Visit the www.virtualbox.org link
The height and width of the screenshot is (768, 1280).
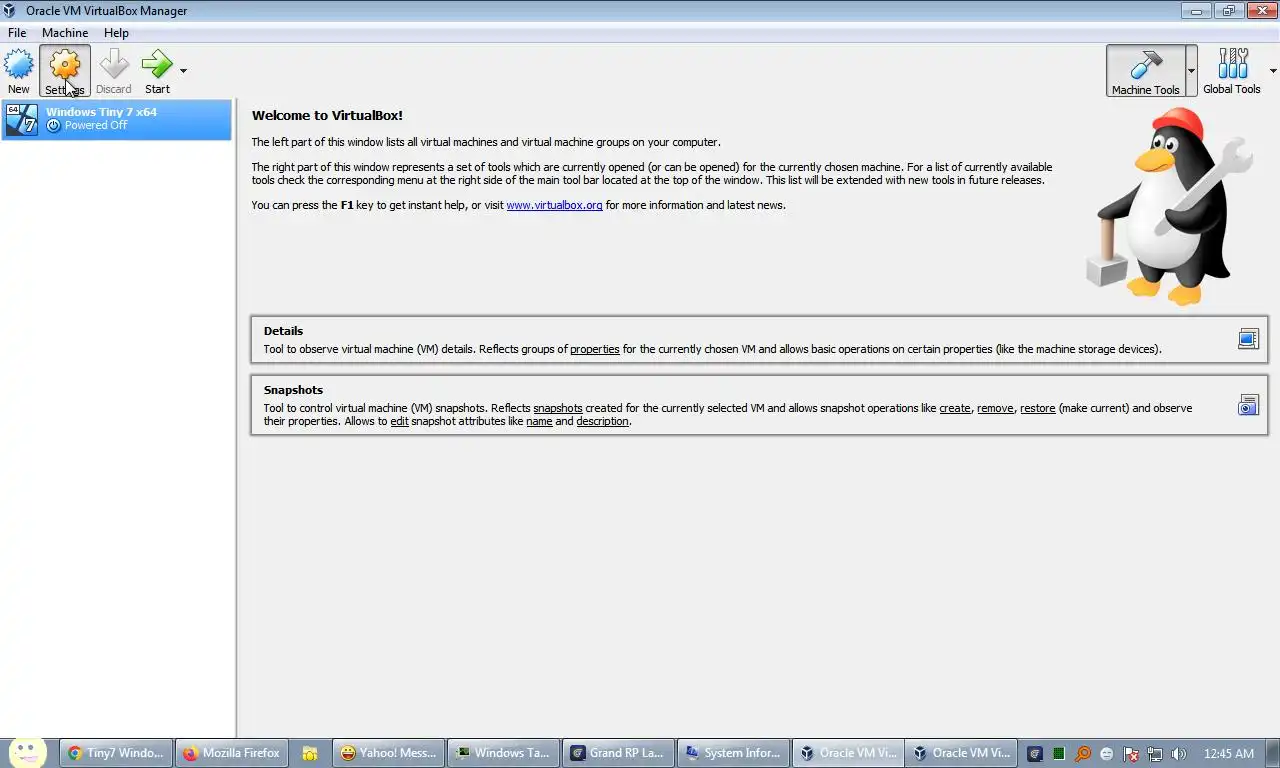click(554, 205)
